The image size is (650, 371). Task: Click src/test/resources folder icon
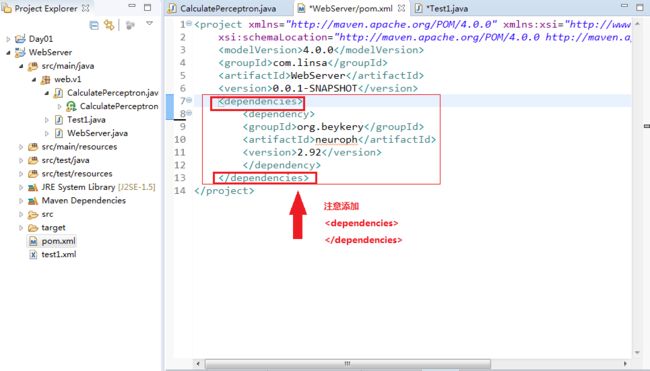[x=33, y=174]
